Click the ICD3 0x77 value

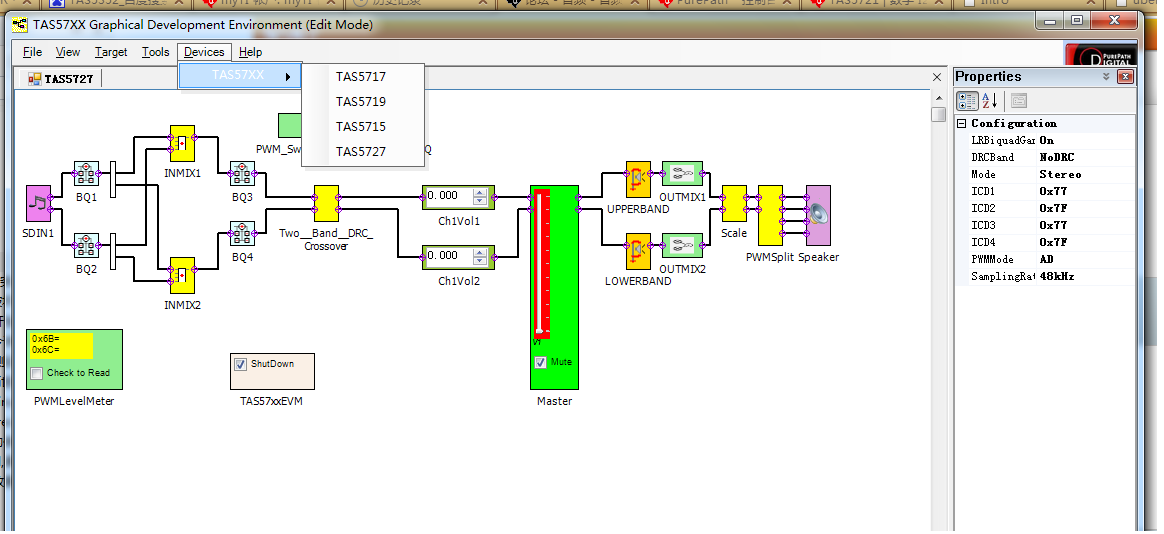(x=1053, y=226)
